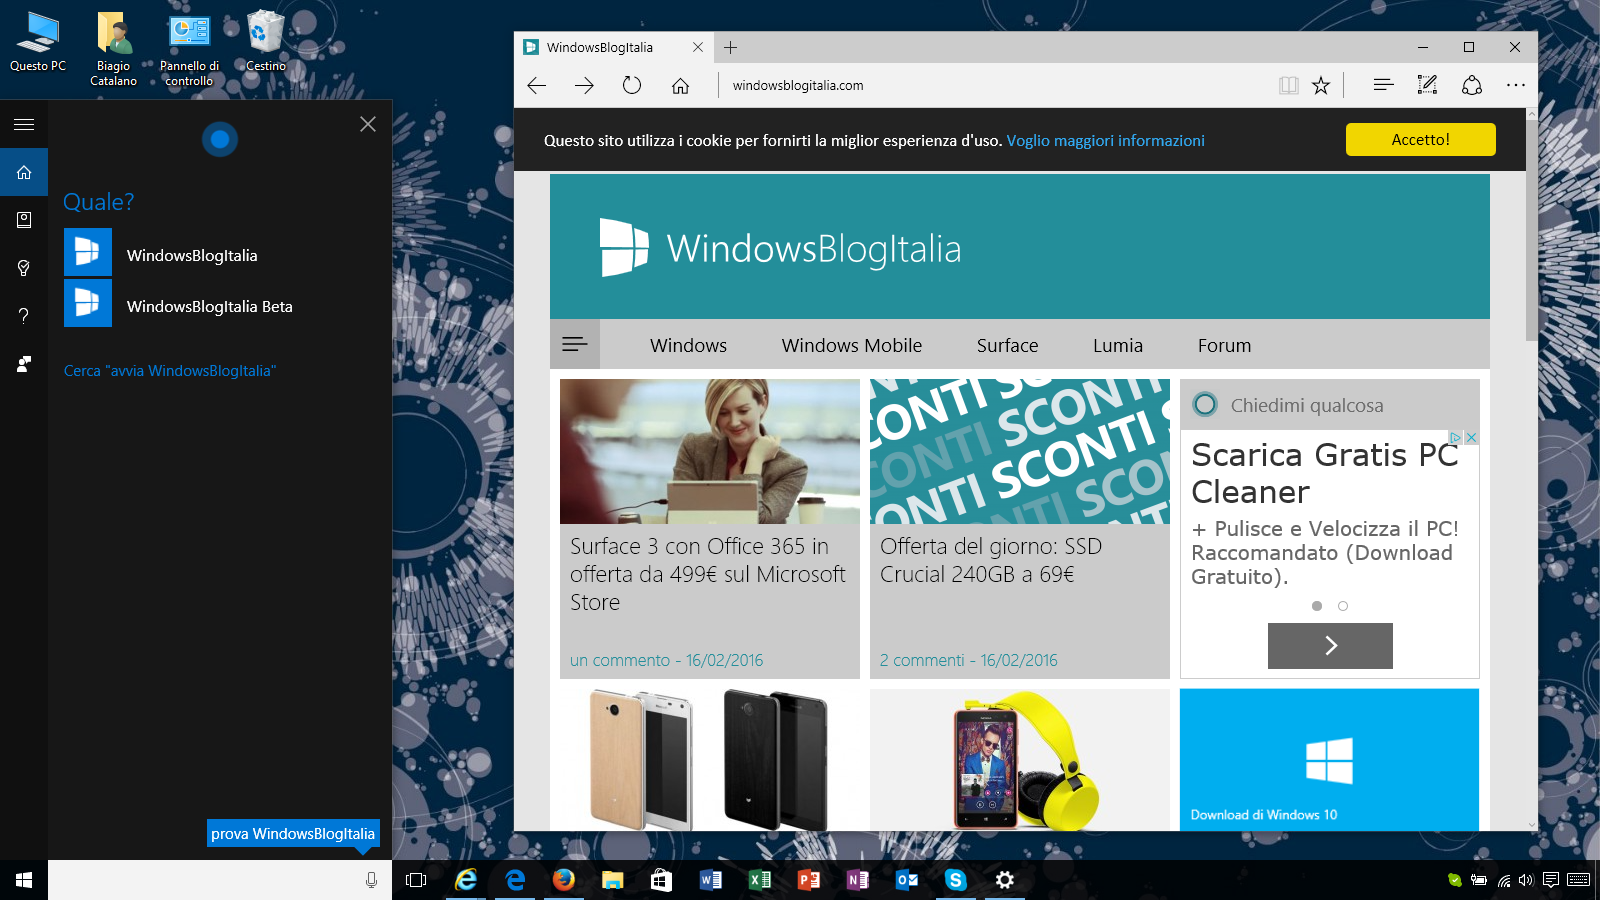The height and width of the screenshot is (900, 1600).
Task: Add page to favorites star
Action: (1321, 86)
